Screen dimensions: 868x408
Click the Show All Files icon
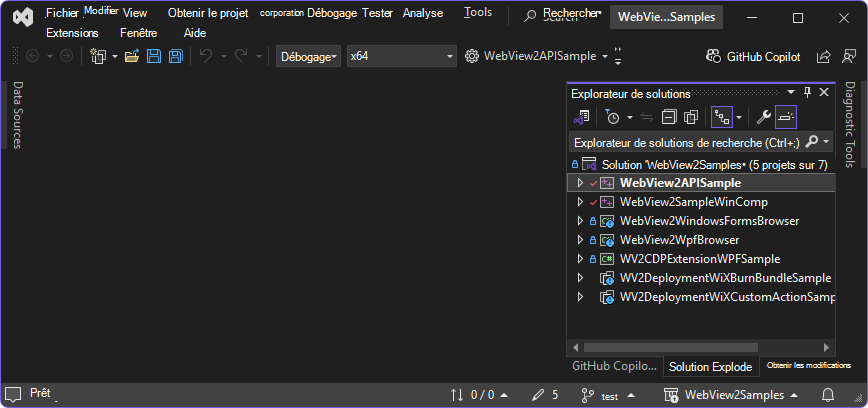click(691, 117)
